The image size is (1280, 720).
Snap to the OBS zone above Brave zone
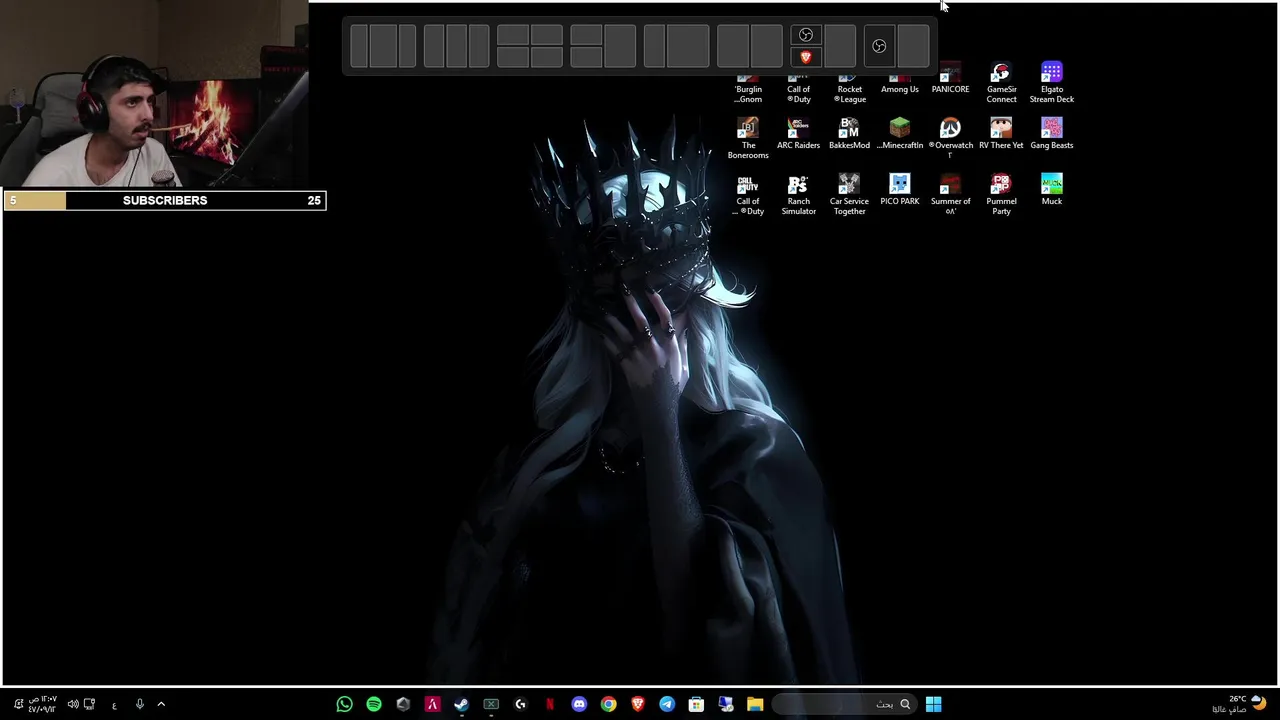click(x=806, y=35)
